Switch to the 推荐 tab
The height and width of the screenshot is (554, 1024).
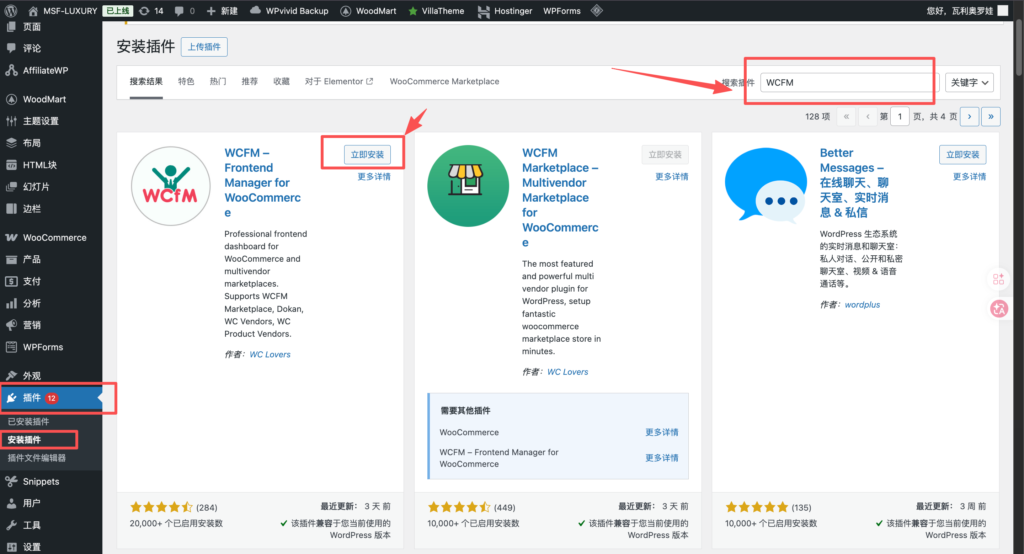point(249,82)
